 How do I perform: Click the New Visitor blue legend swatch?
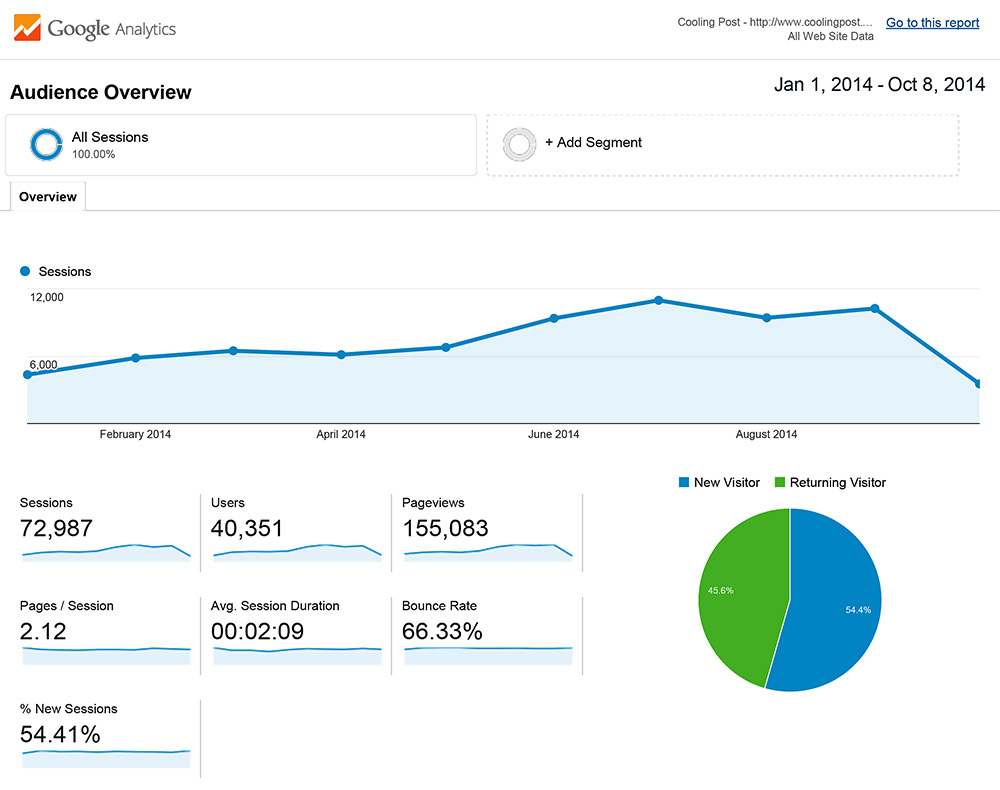point(684,483)
